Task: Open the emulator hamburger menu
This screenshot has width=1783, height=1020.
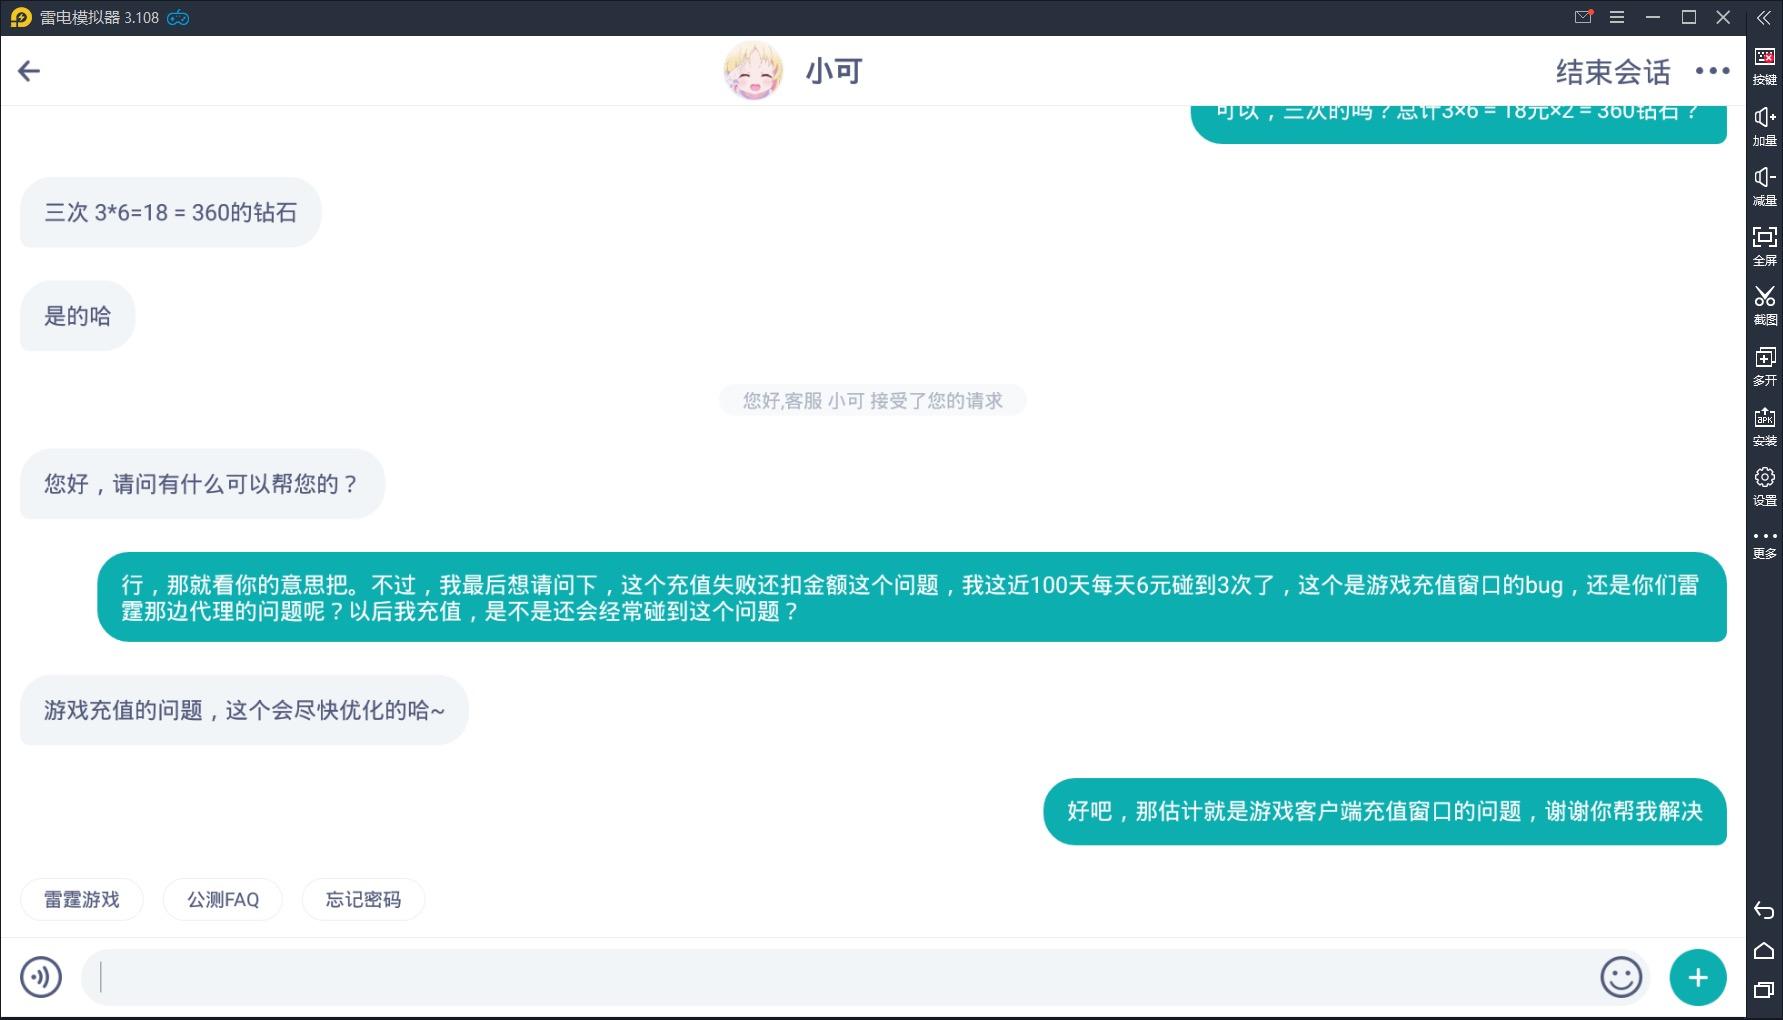Action: click(x=1617, y=17)
